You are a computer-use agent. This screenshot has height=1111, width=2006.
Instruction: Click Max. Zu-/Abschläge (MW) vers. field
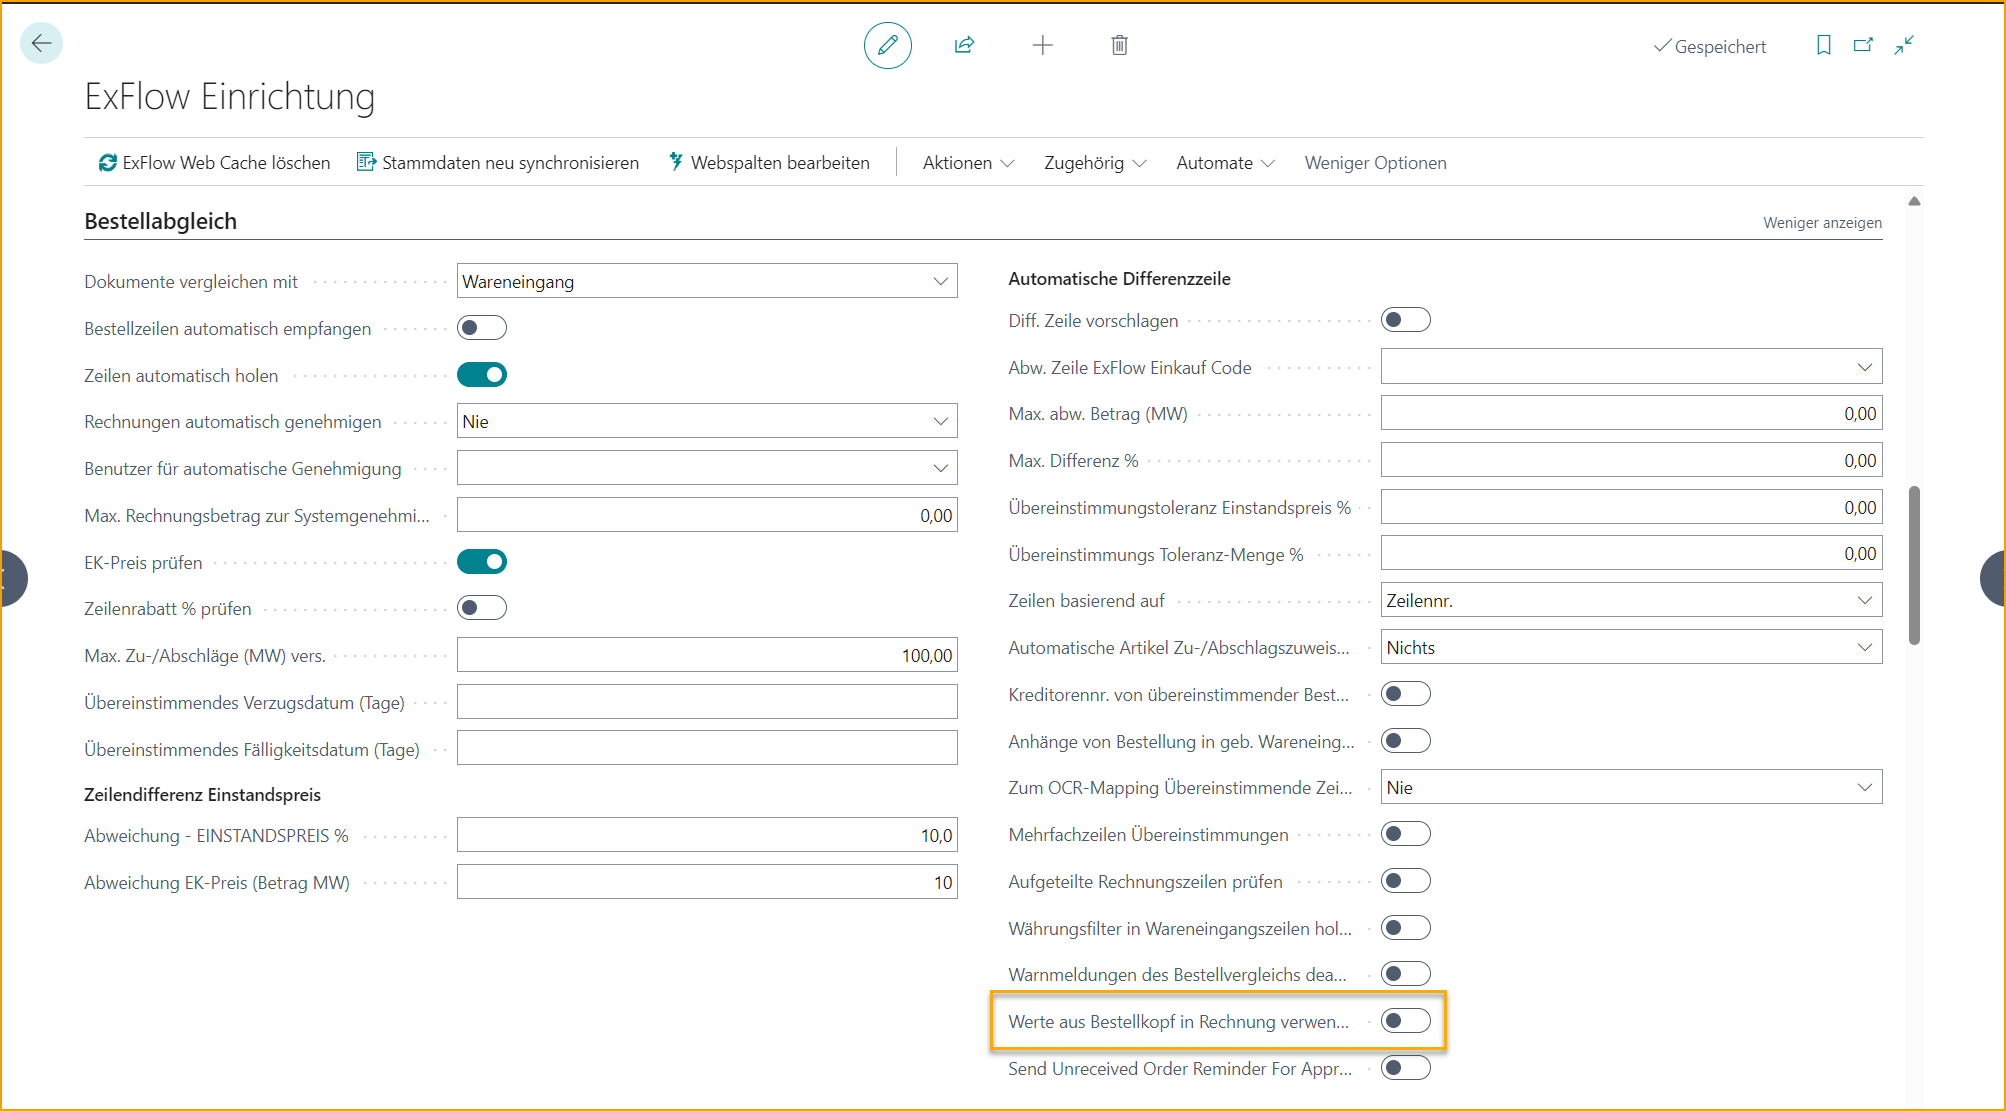(707, 655)
